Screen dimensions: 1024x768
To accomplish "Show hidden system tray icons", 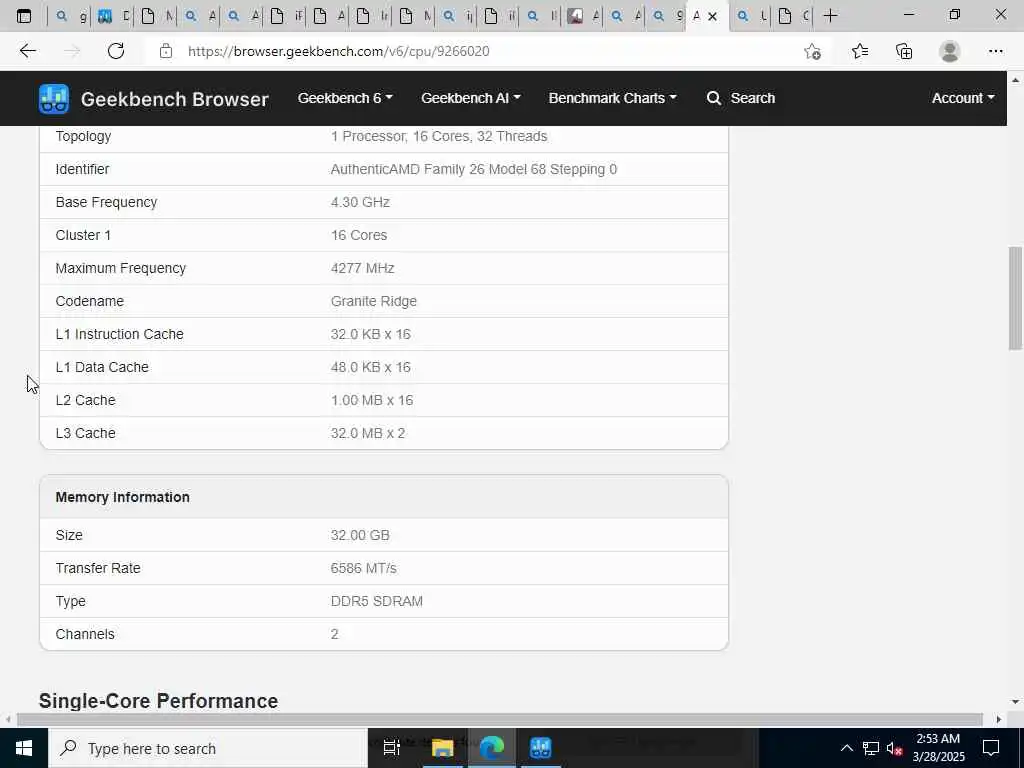I will (846, 748).
